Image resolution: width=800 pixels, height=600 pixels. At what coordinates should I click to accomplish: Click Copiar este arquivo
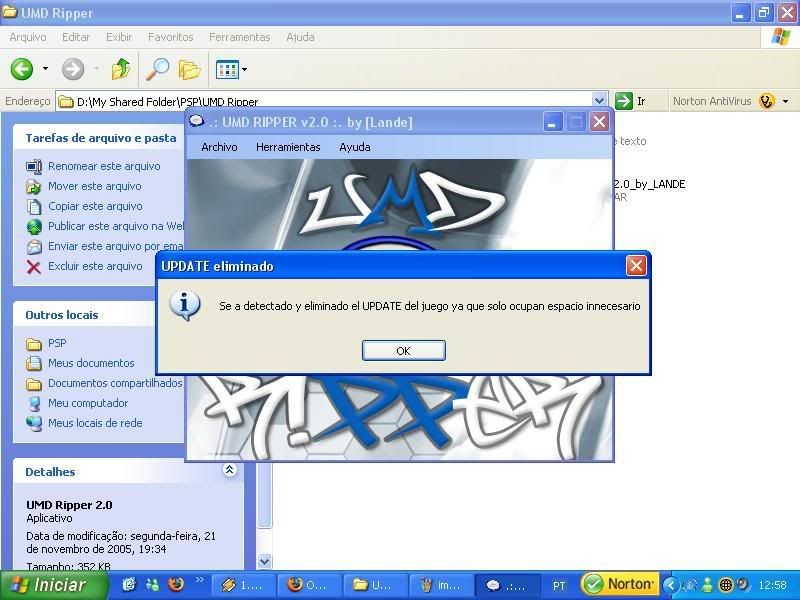pos(95,206)
